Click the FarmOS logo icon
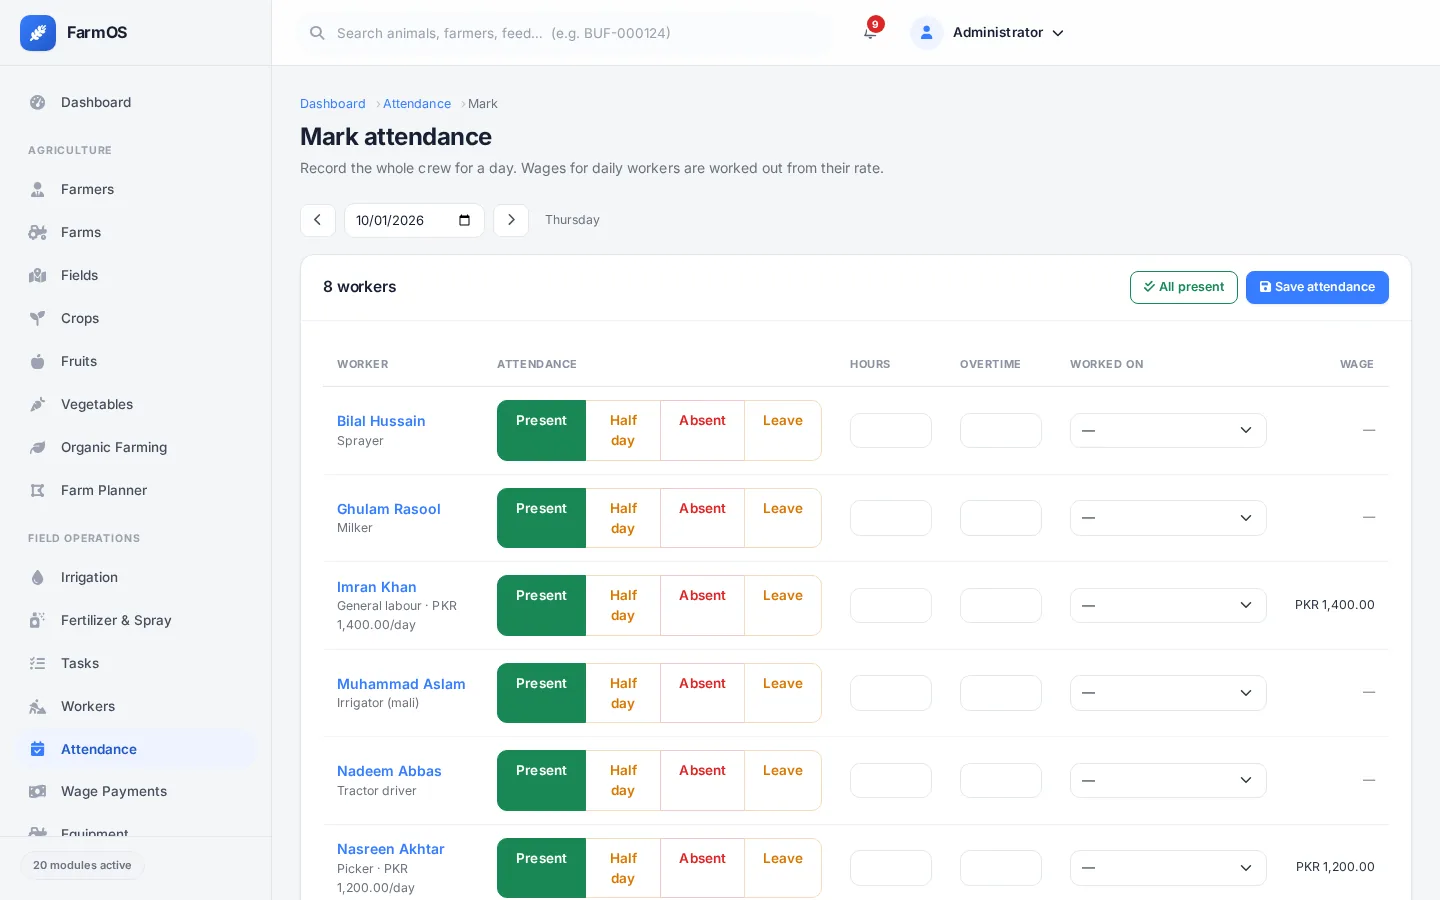The image size is (1440, 900). 38,33
